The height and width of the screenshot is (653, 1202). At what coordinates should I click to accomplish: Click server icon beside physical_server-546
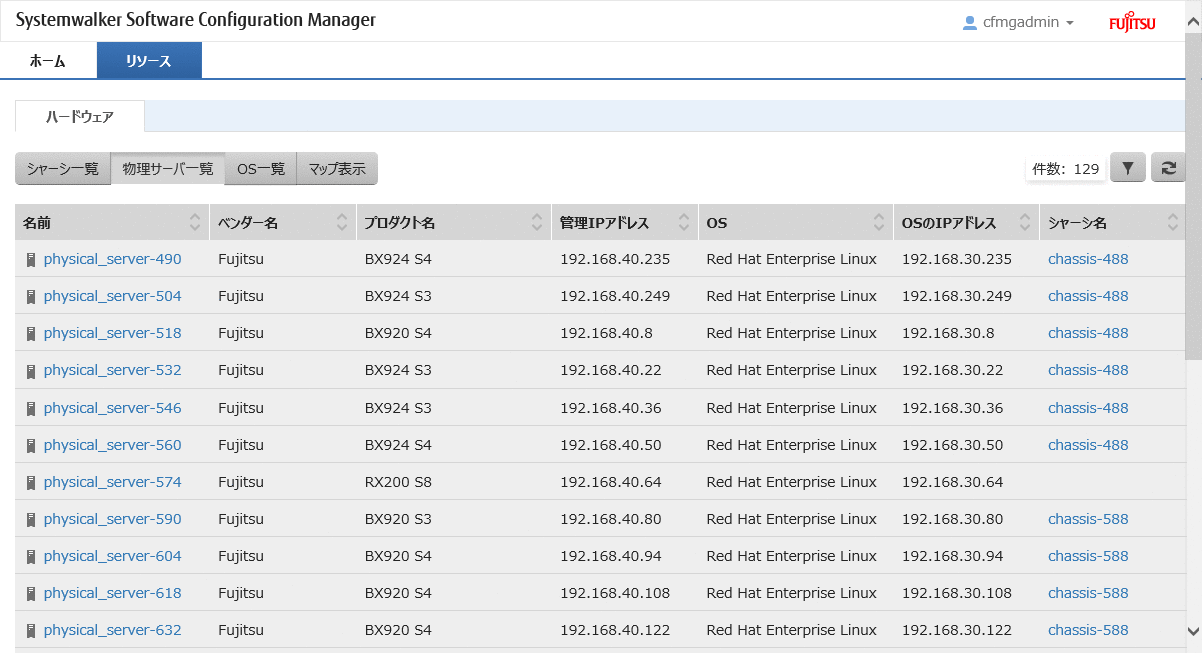31,408
